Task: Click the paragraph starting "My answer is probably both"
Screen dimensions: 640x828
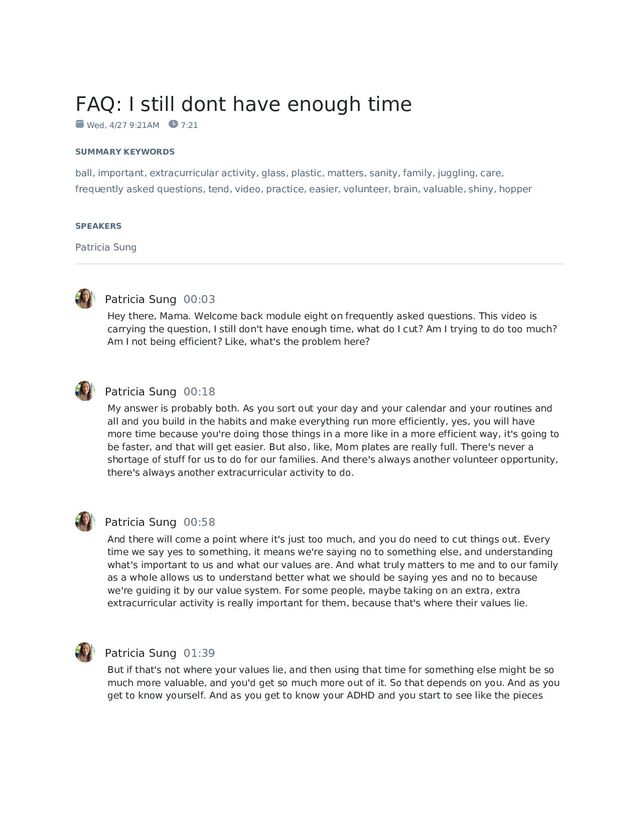Action: click(333, 440)
